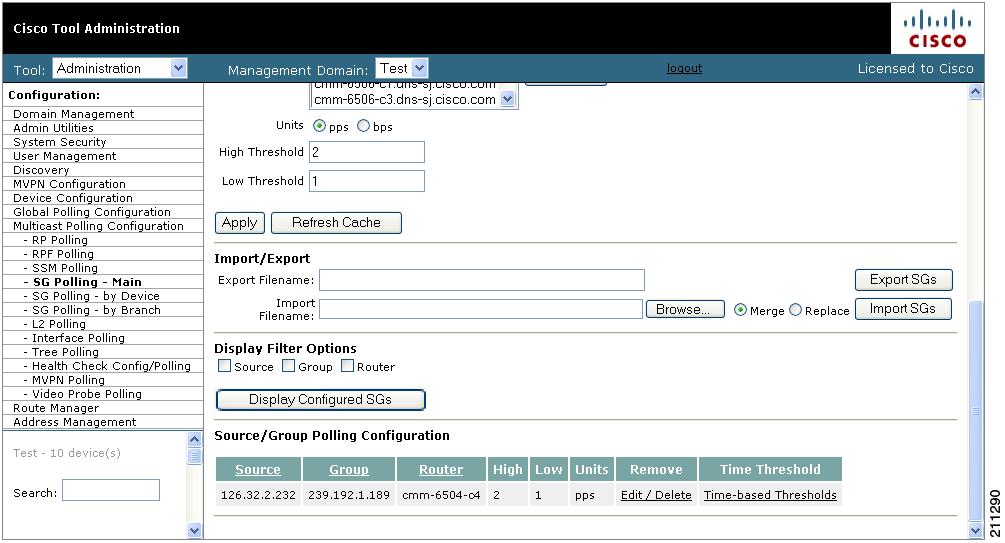Image resolution: width=1005 pixels, height=543 pixels.
Task: Choose the Replace import option
Action: click(795, 310)
